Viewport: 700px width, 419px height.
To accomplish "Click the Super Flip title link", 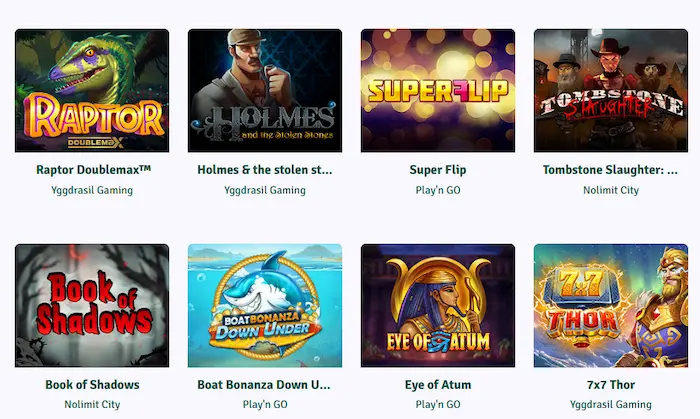I will click(x=438, y=170).
